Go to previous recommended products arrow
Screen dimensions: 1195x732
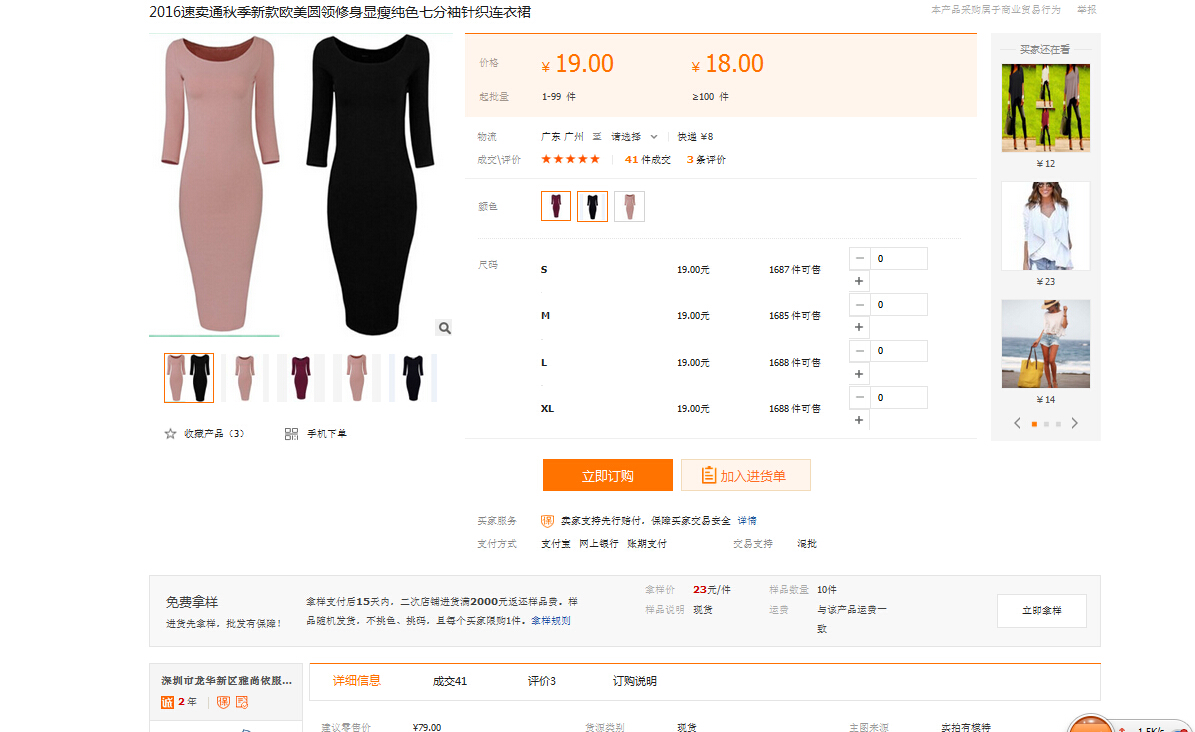[x=1017, y=423]
